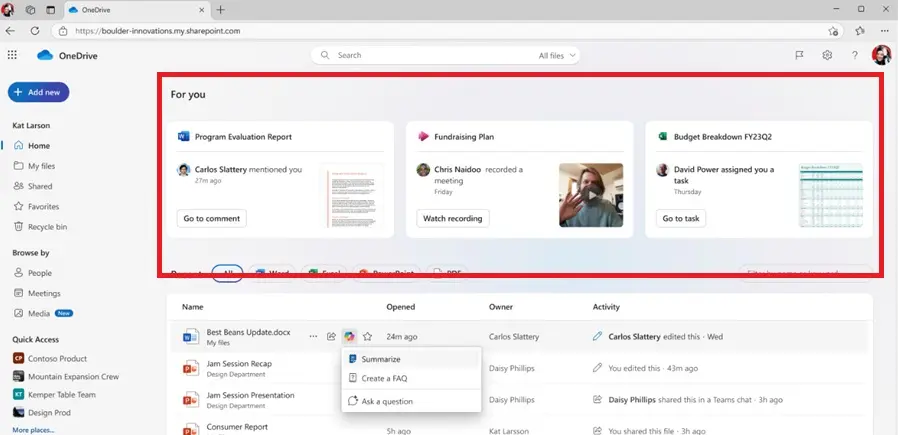Open the help question mark icon
Image resolution: width=898 pixels, height=435 pixels.
[x=854, y=55]
